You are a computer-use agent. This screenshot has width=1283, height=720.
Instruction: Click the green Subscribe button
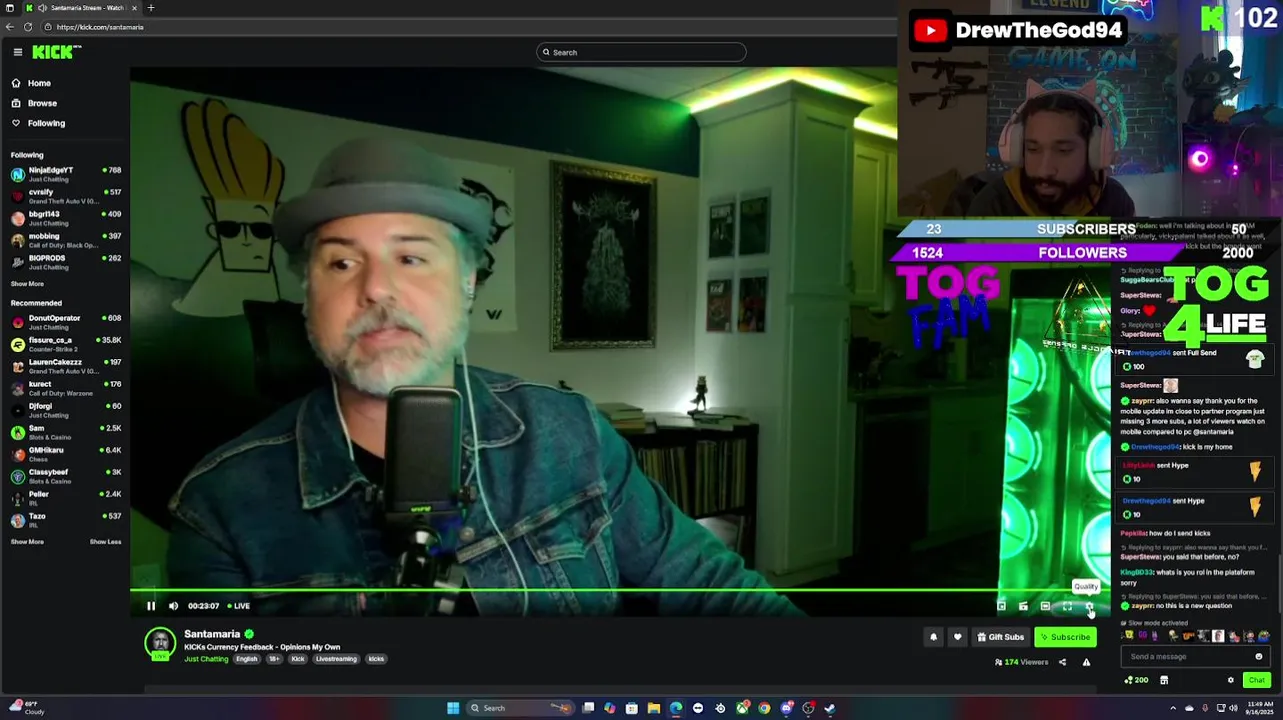point(1065,637)
